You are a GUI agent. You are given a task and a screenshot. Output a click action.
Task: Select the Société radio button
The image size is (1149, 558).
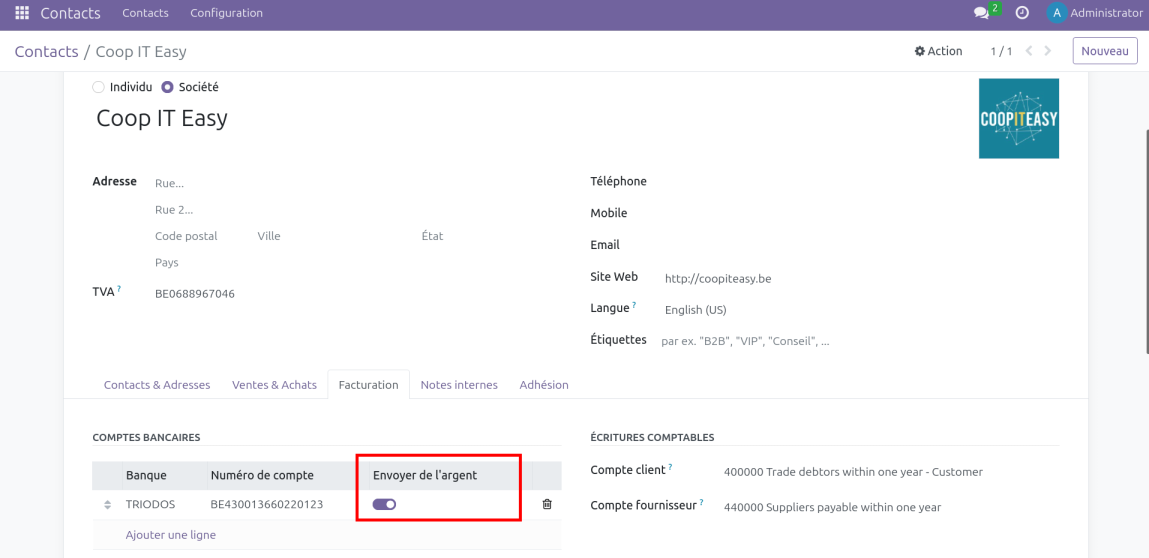click(x=167, y=87)
